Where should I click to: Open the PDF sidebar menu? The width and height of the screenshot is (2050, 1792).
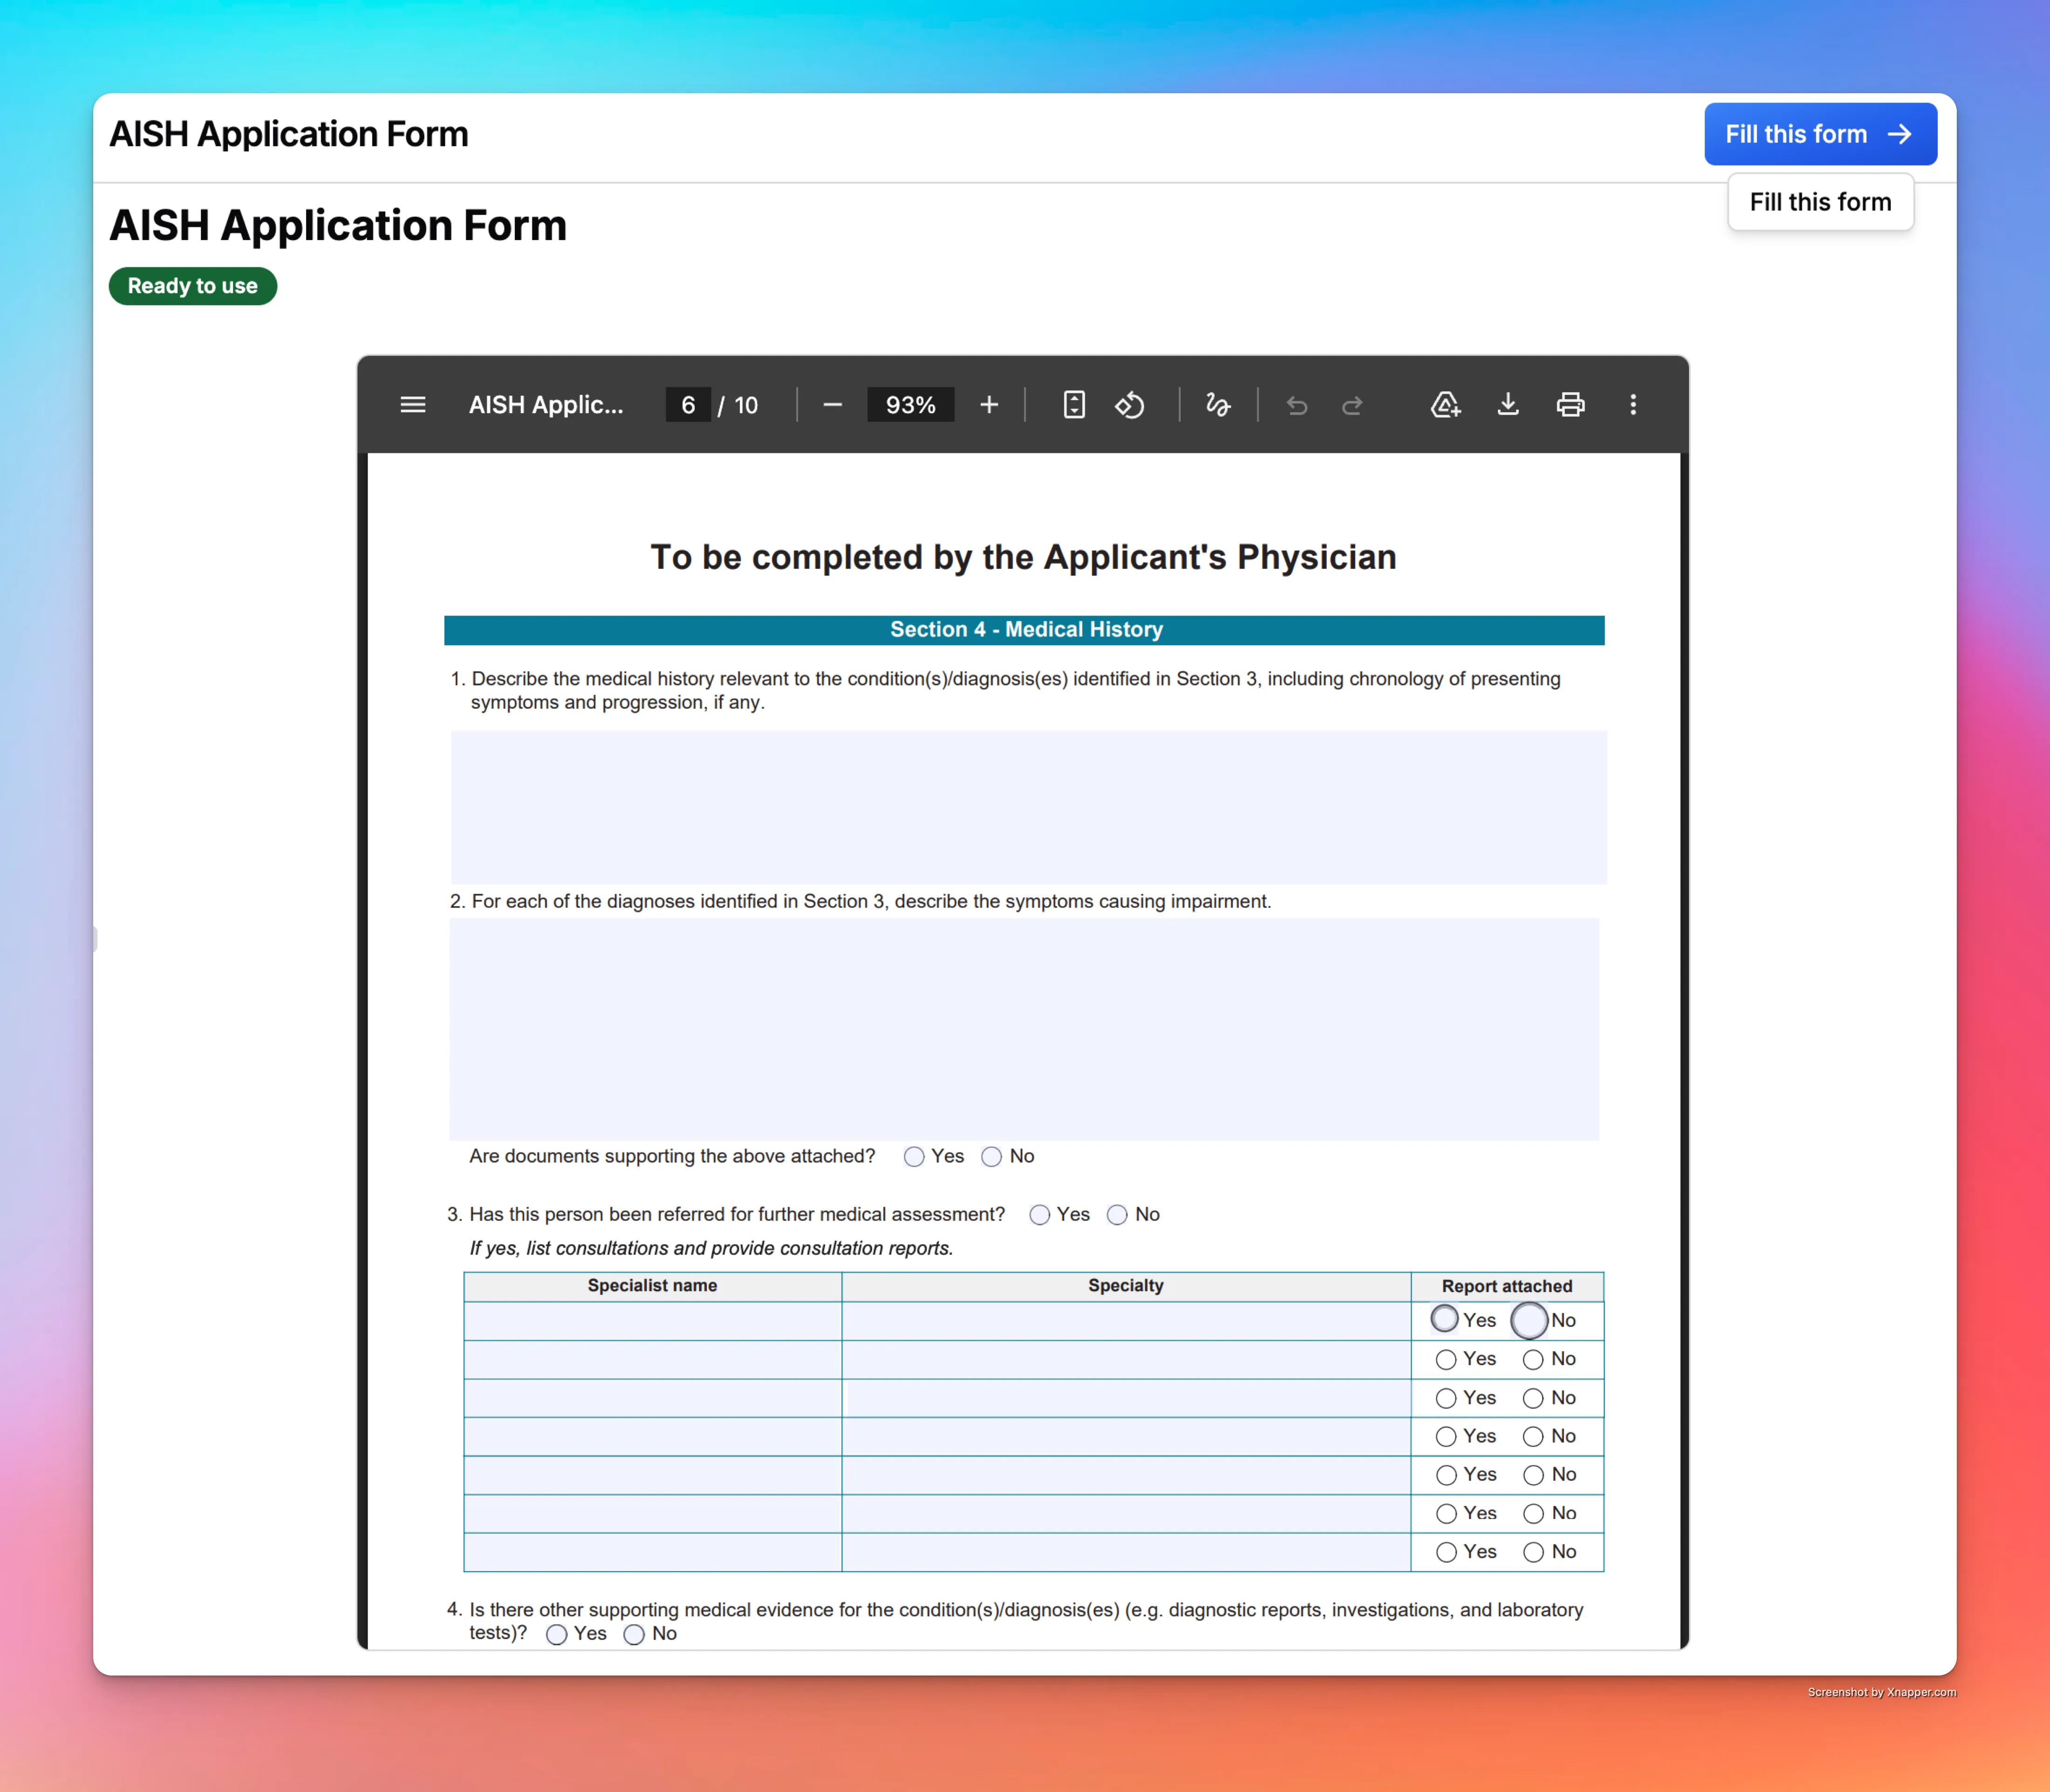(x=412, y=405)
